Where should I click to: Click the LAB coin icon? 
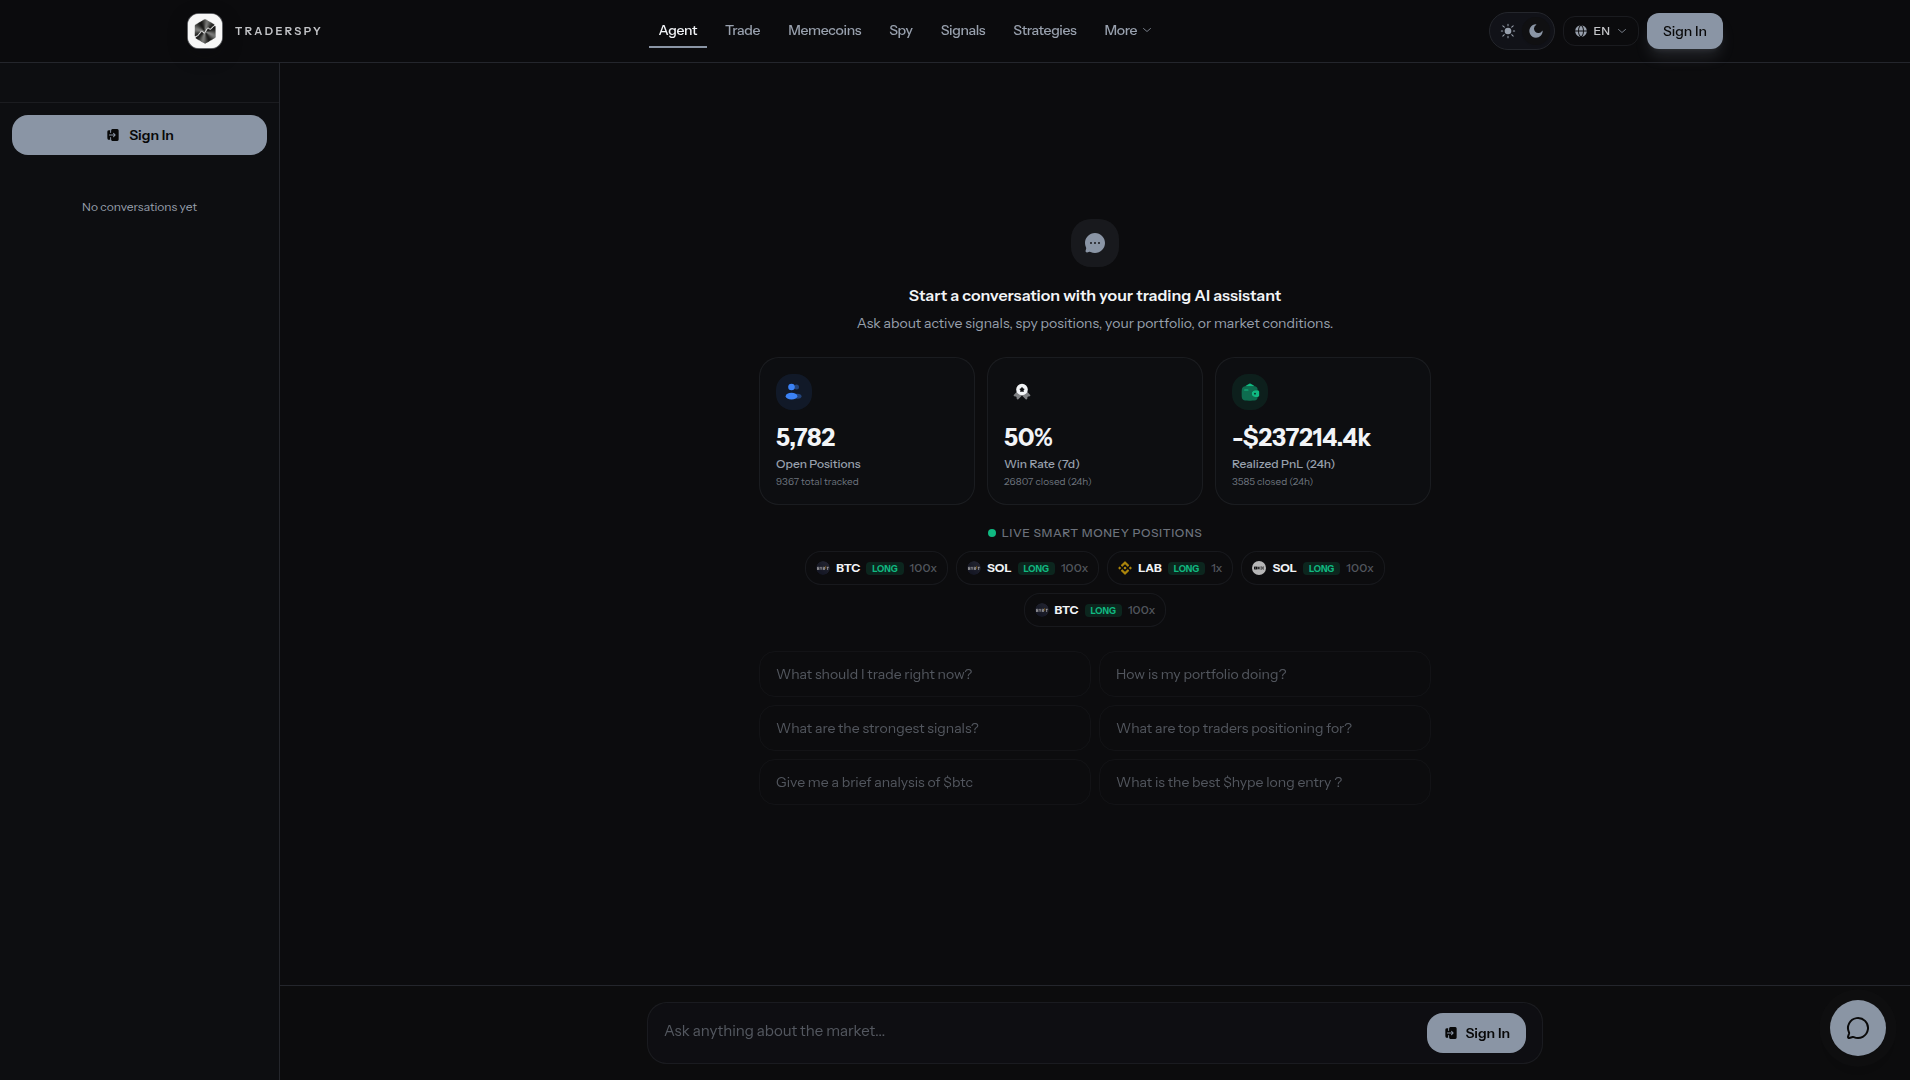tap(1125, 568)
